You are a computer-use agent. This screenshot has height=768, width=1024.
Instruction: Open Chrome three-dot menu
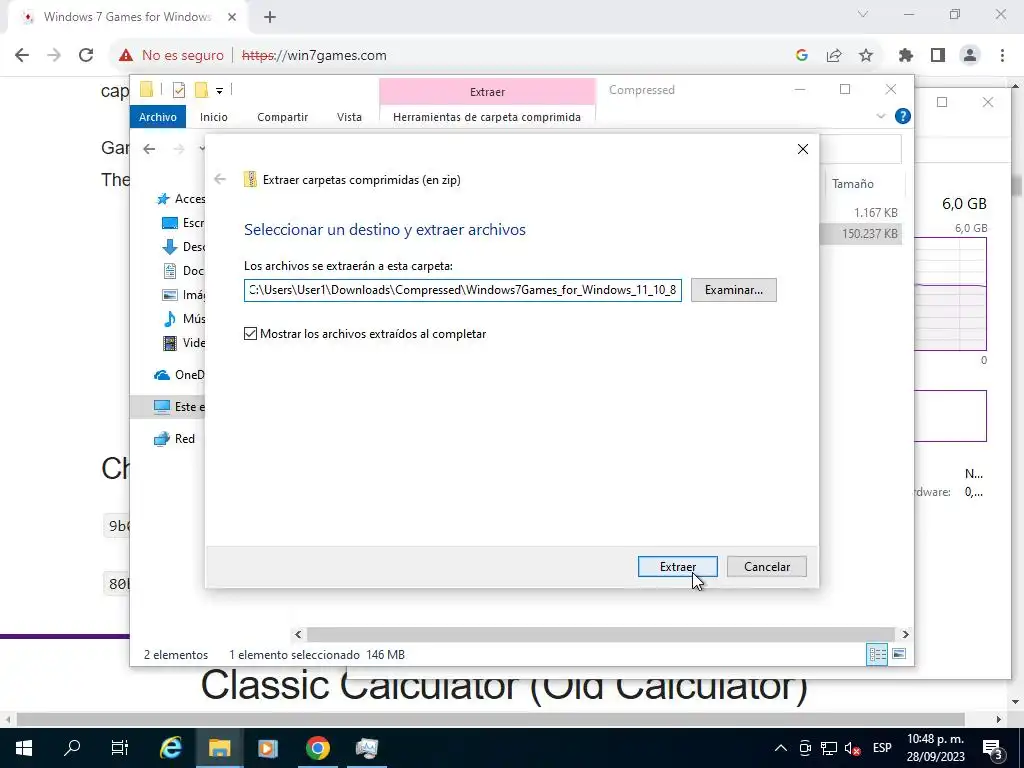point(1002,56)
